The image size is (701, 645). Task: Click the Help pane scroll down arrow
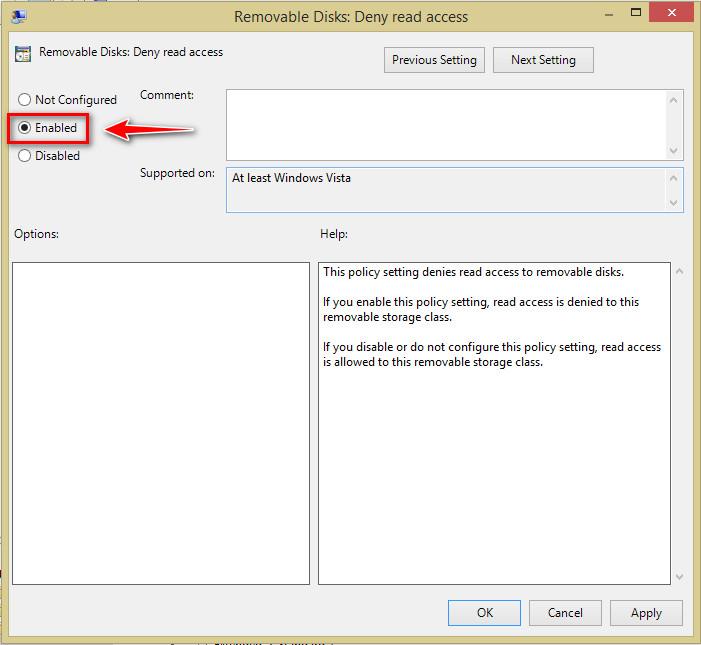pyautogui.click(x=680, y=576)
